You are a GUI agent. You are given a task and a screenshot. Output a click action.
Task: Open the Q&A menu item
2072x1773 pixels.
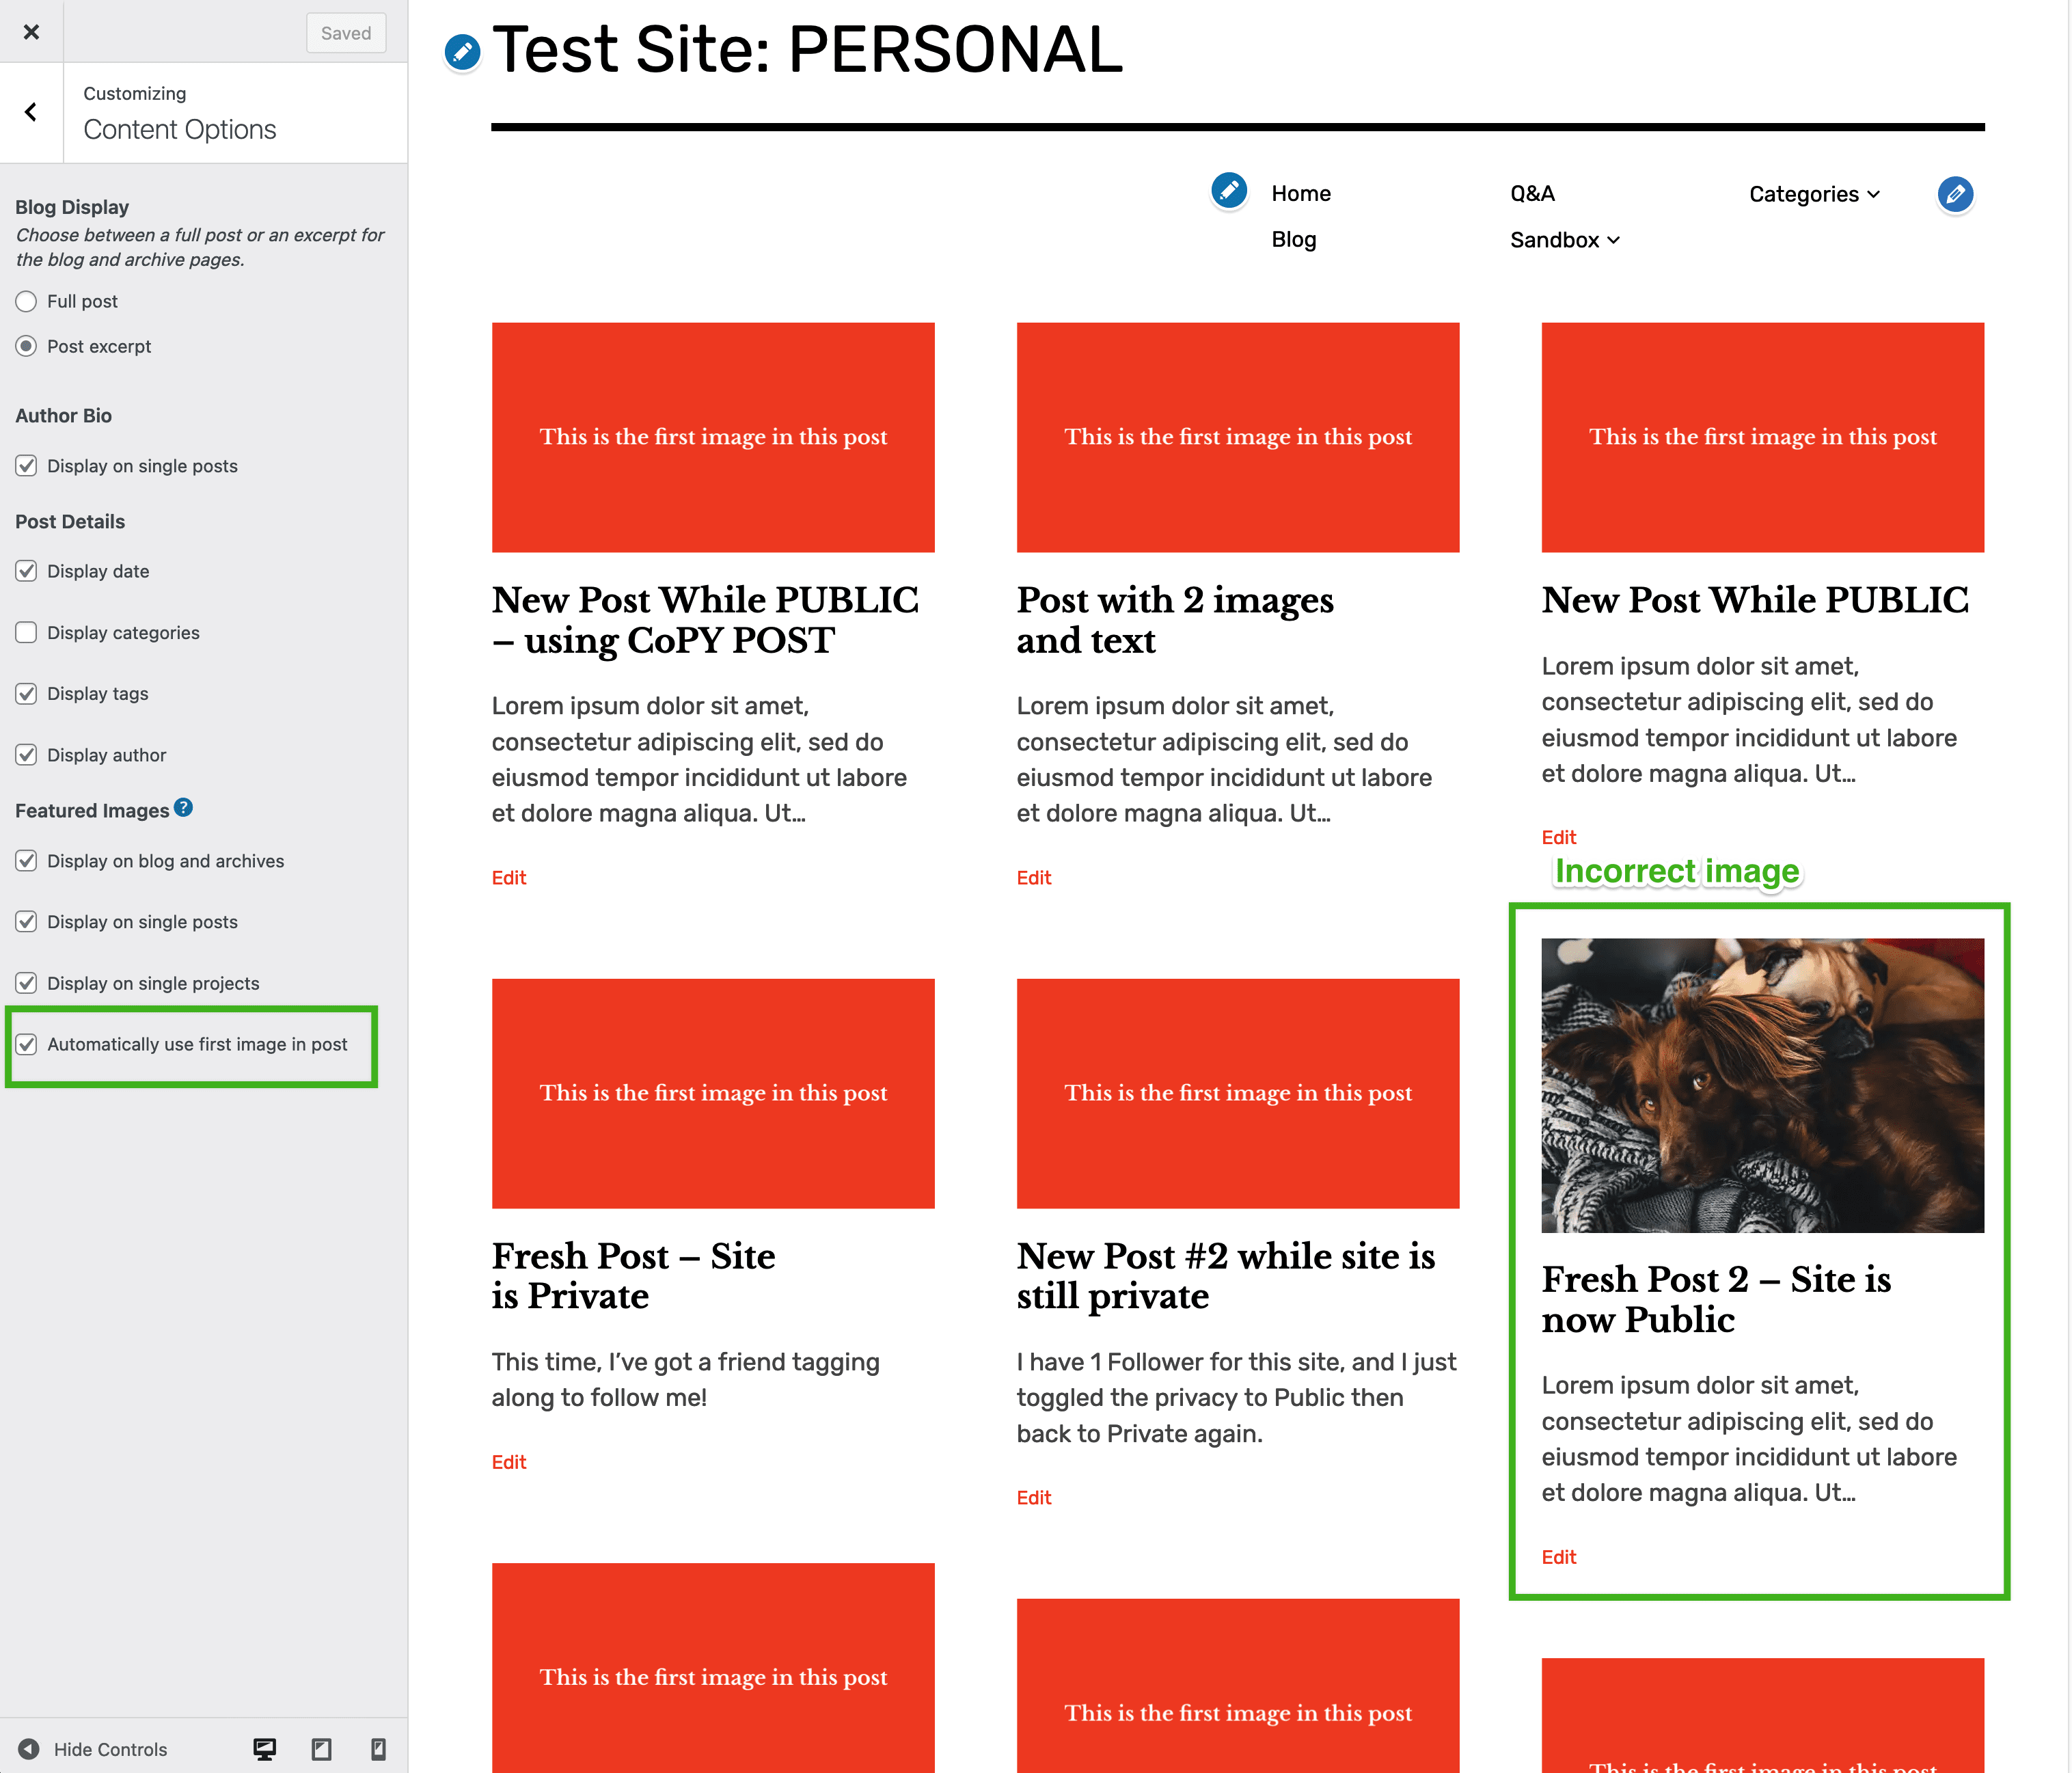(1532, 194)
